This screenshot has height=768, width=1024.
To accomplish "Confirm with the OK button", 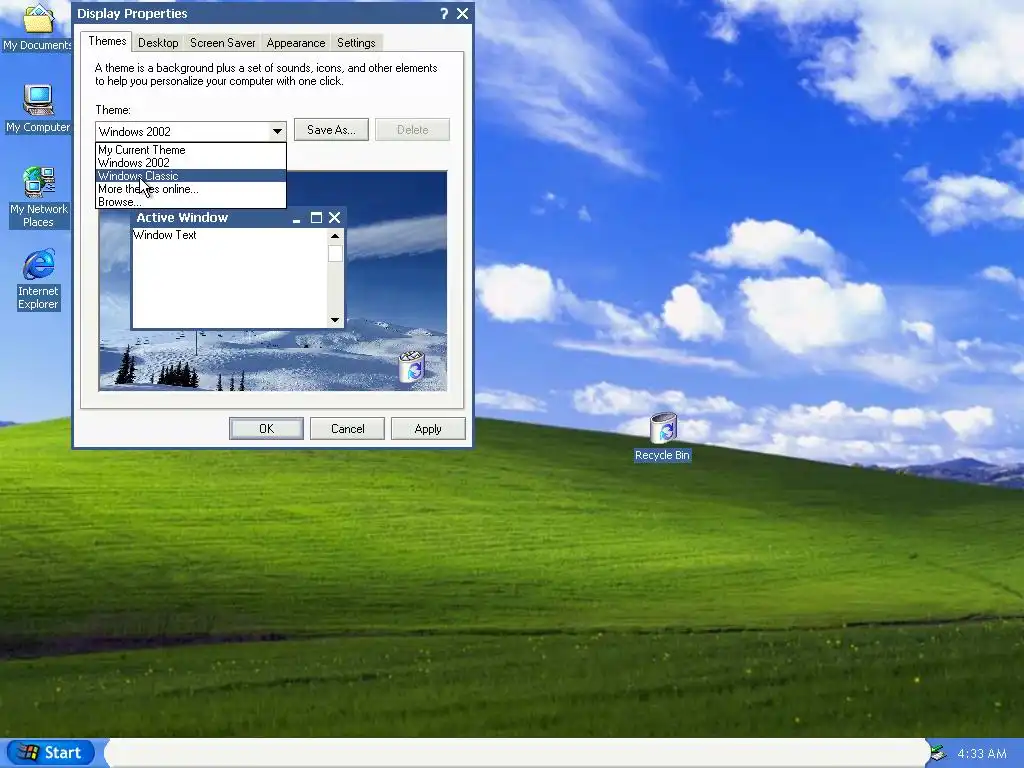I will tap(266, 429).
